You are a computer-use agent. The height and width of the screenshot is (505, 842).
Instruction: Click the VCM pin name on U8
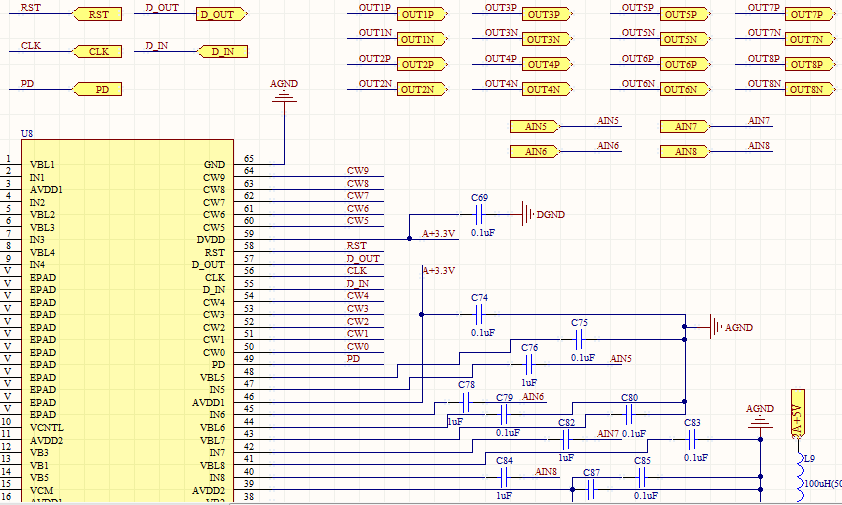[41, 490]
